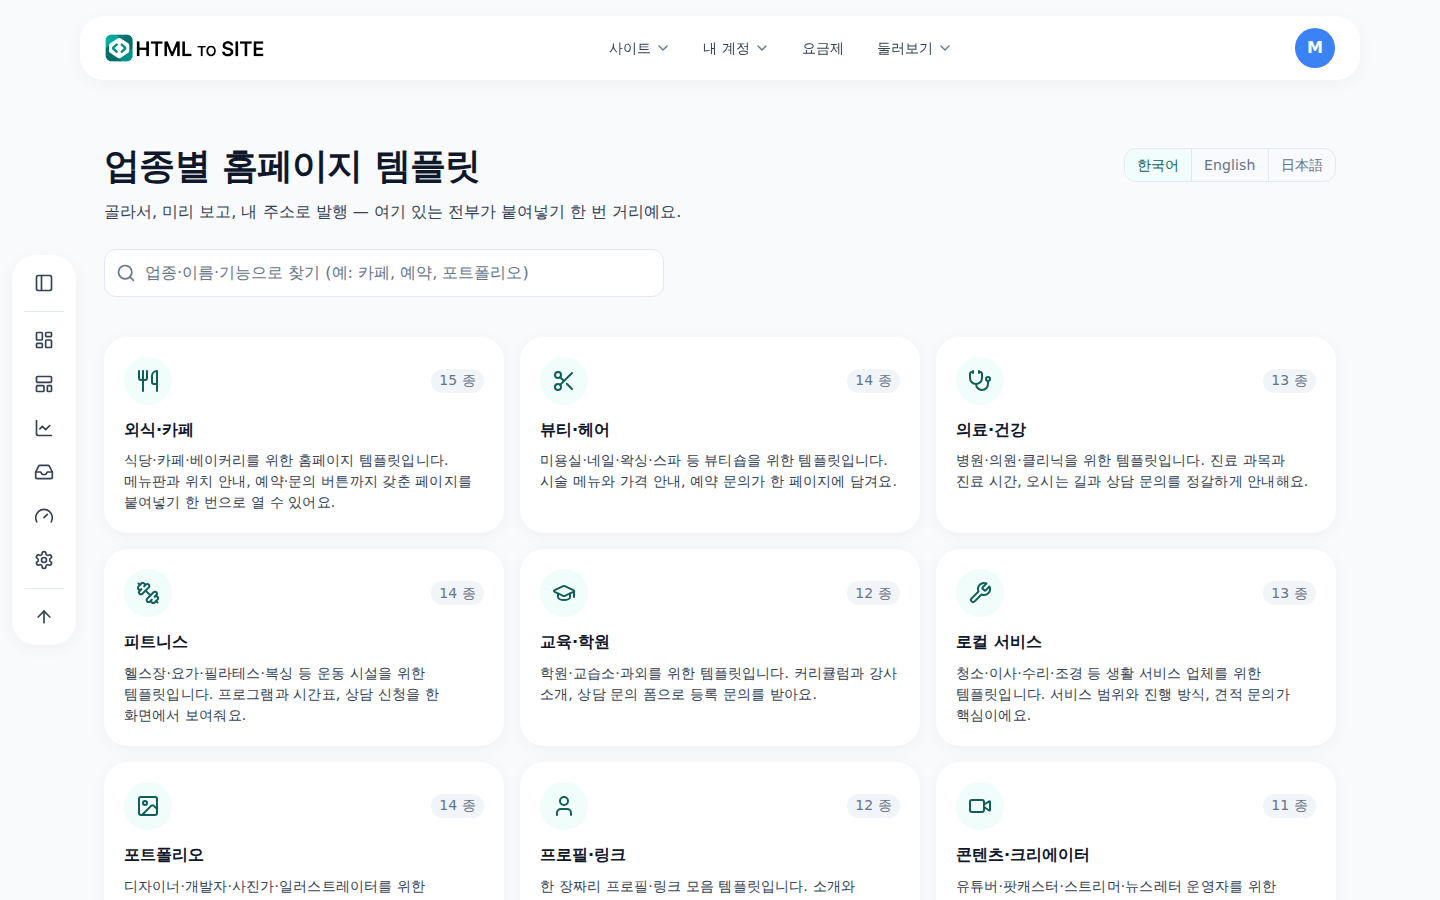Click the up arrow icon in sidebar
The image size is (1440, 900).
point(44,617)
